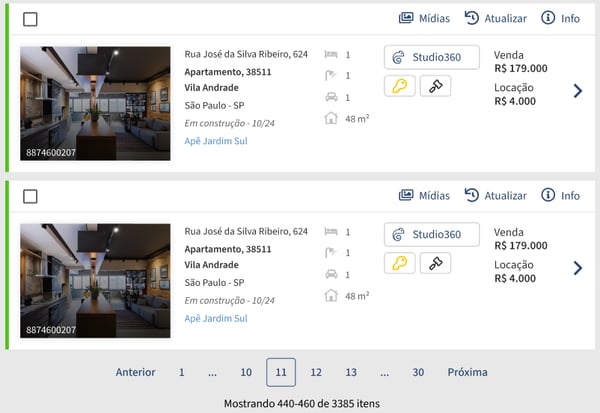Image resolution: width=600 pixels, height=413 pixels.
Task: Click Atualizar on the second listing
Action: 495,195
